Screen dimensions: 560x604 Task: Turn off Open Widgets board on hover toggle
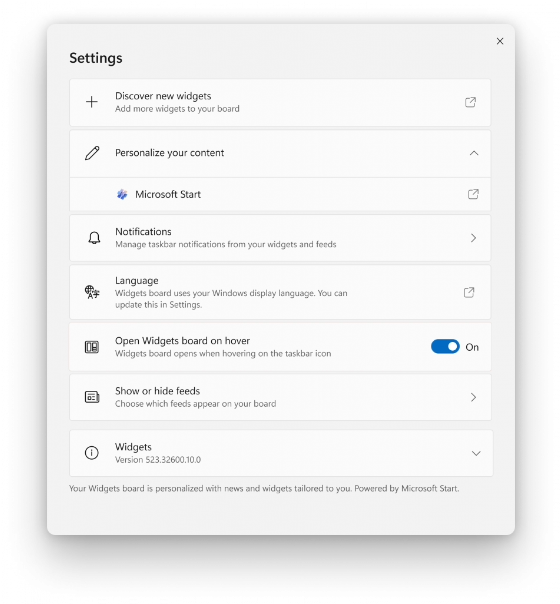coord(445,347)
